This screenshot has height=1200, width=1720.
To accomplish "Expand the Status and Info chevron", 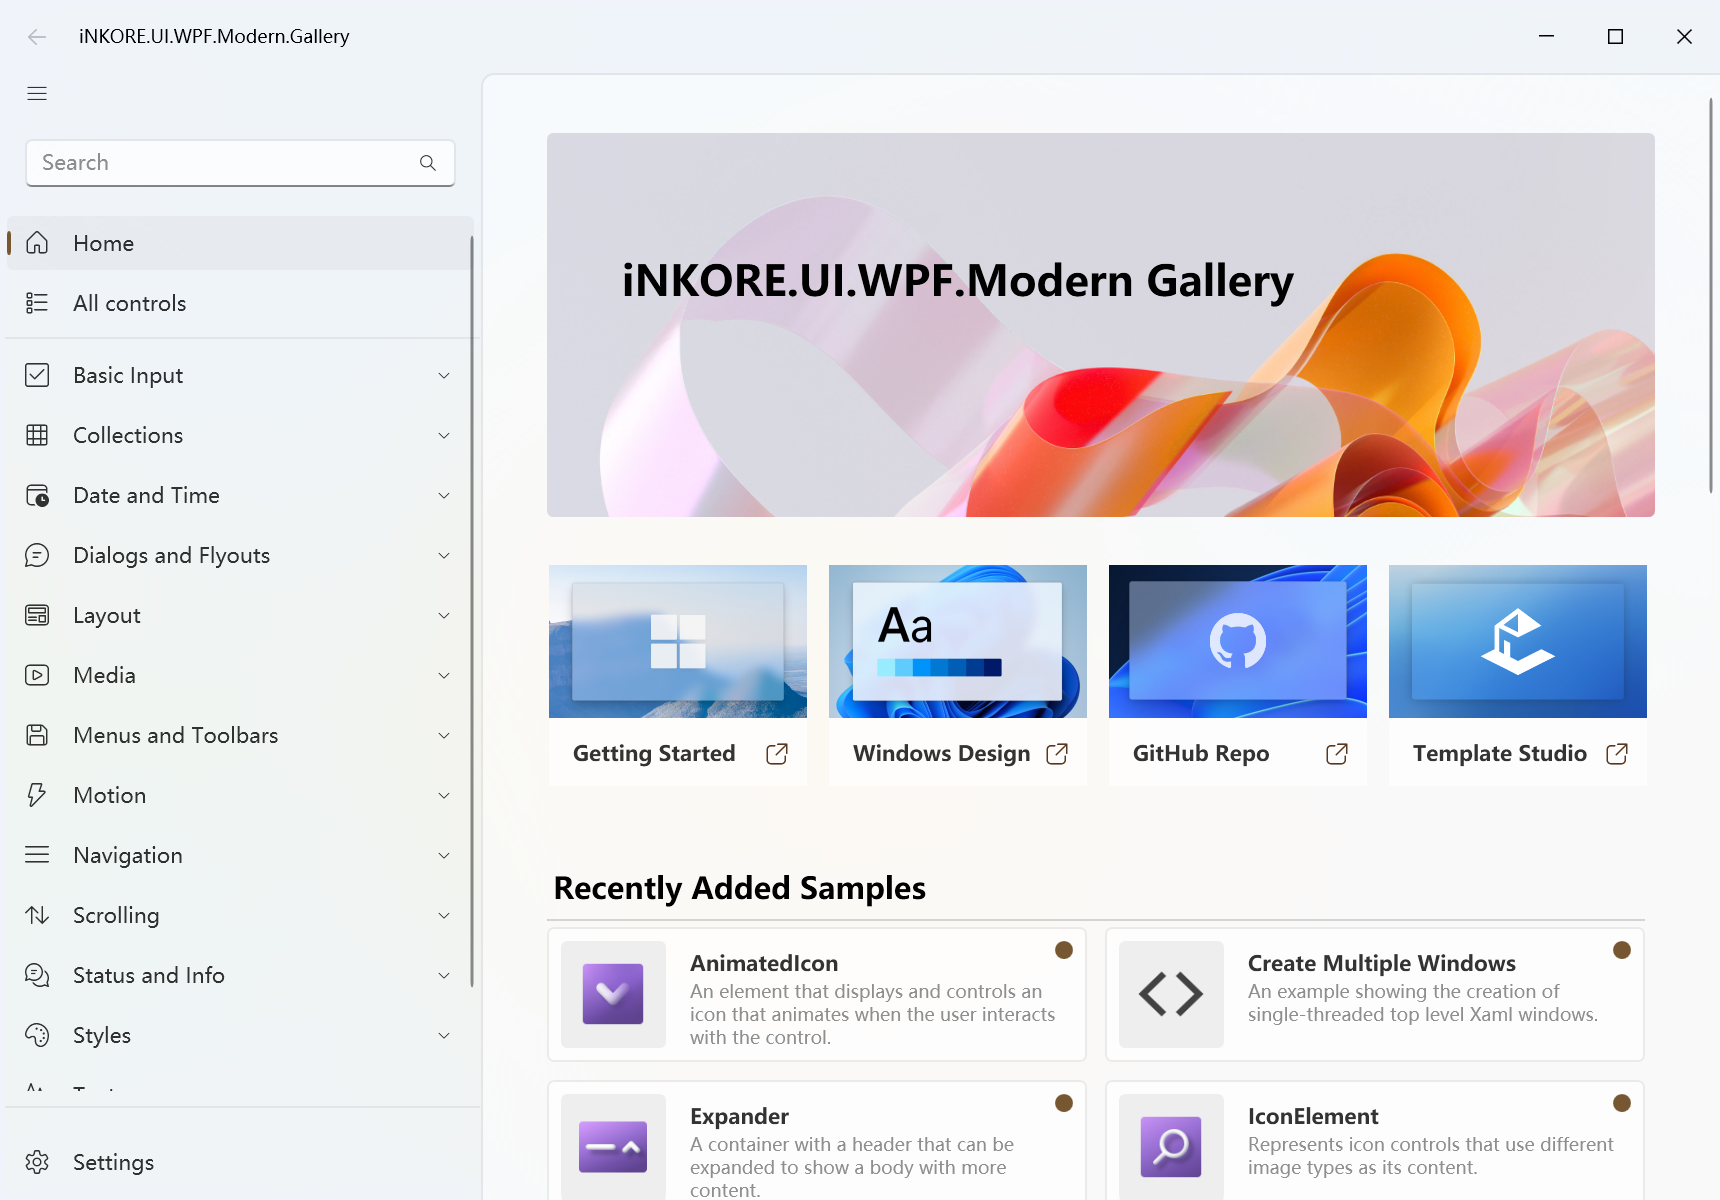I will click(444, 976).
